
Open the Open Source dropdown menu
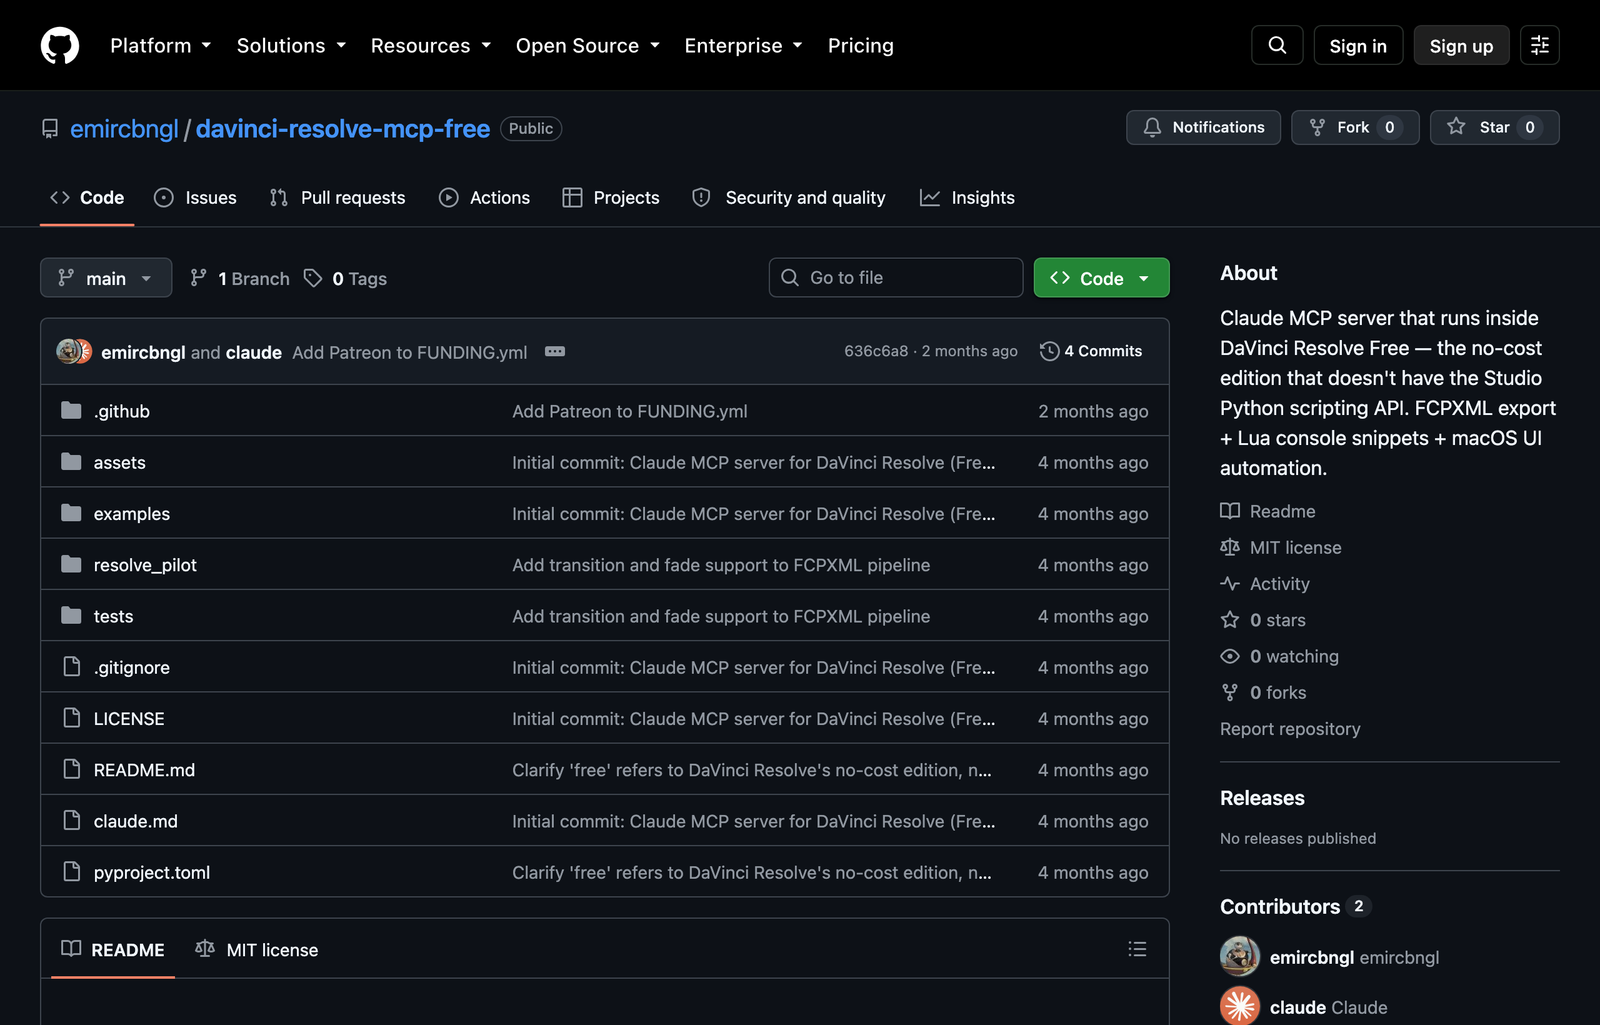588,45
